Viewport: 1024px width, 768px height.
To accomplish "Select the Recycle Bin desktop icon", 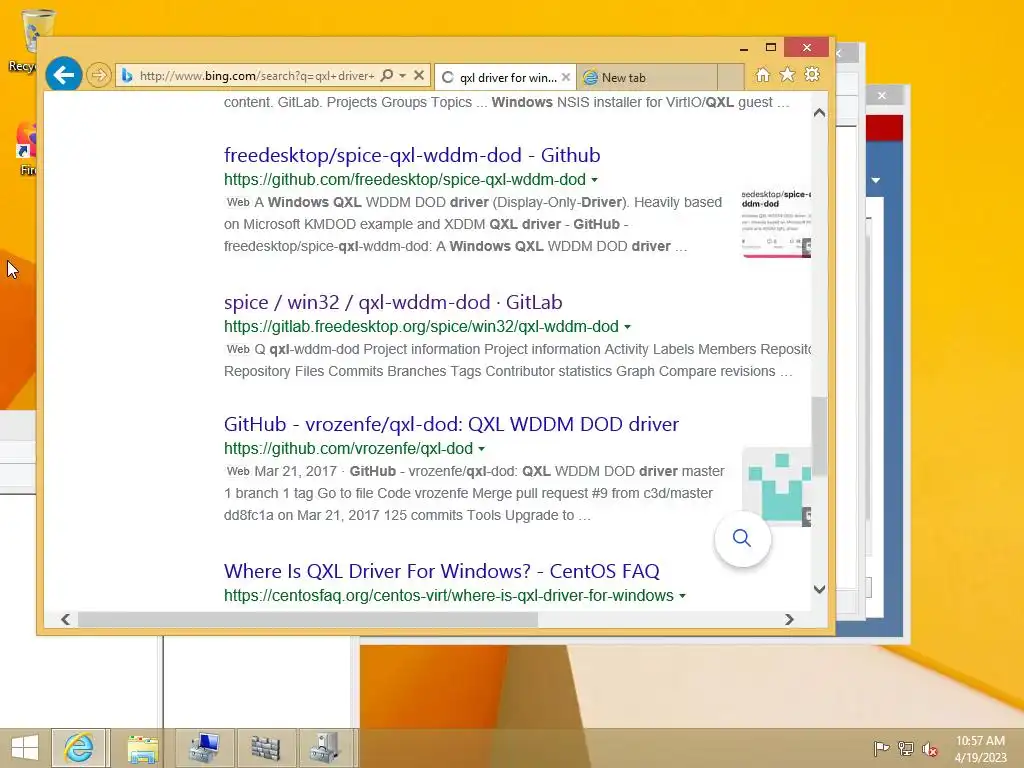I will [x=31, y=40].
